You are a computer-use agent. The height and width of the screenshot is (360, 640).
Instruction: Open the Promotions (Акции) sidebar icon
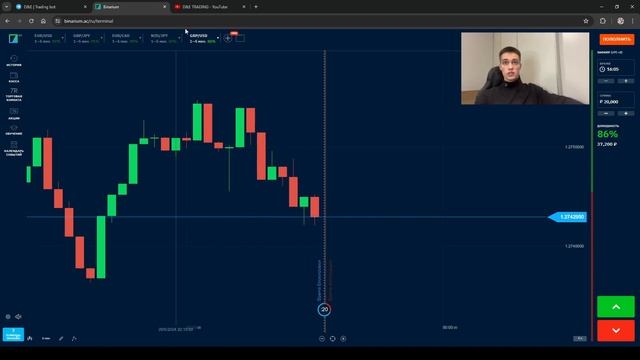tap(13, 113)
